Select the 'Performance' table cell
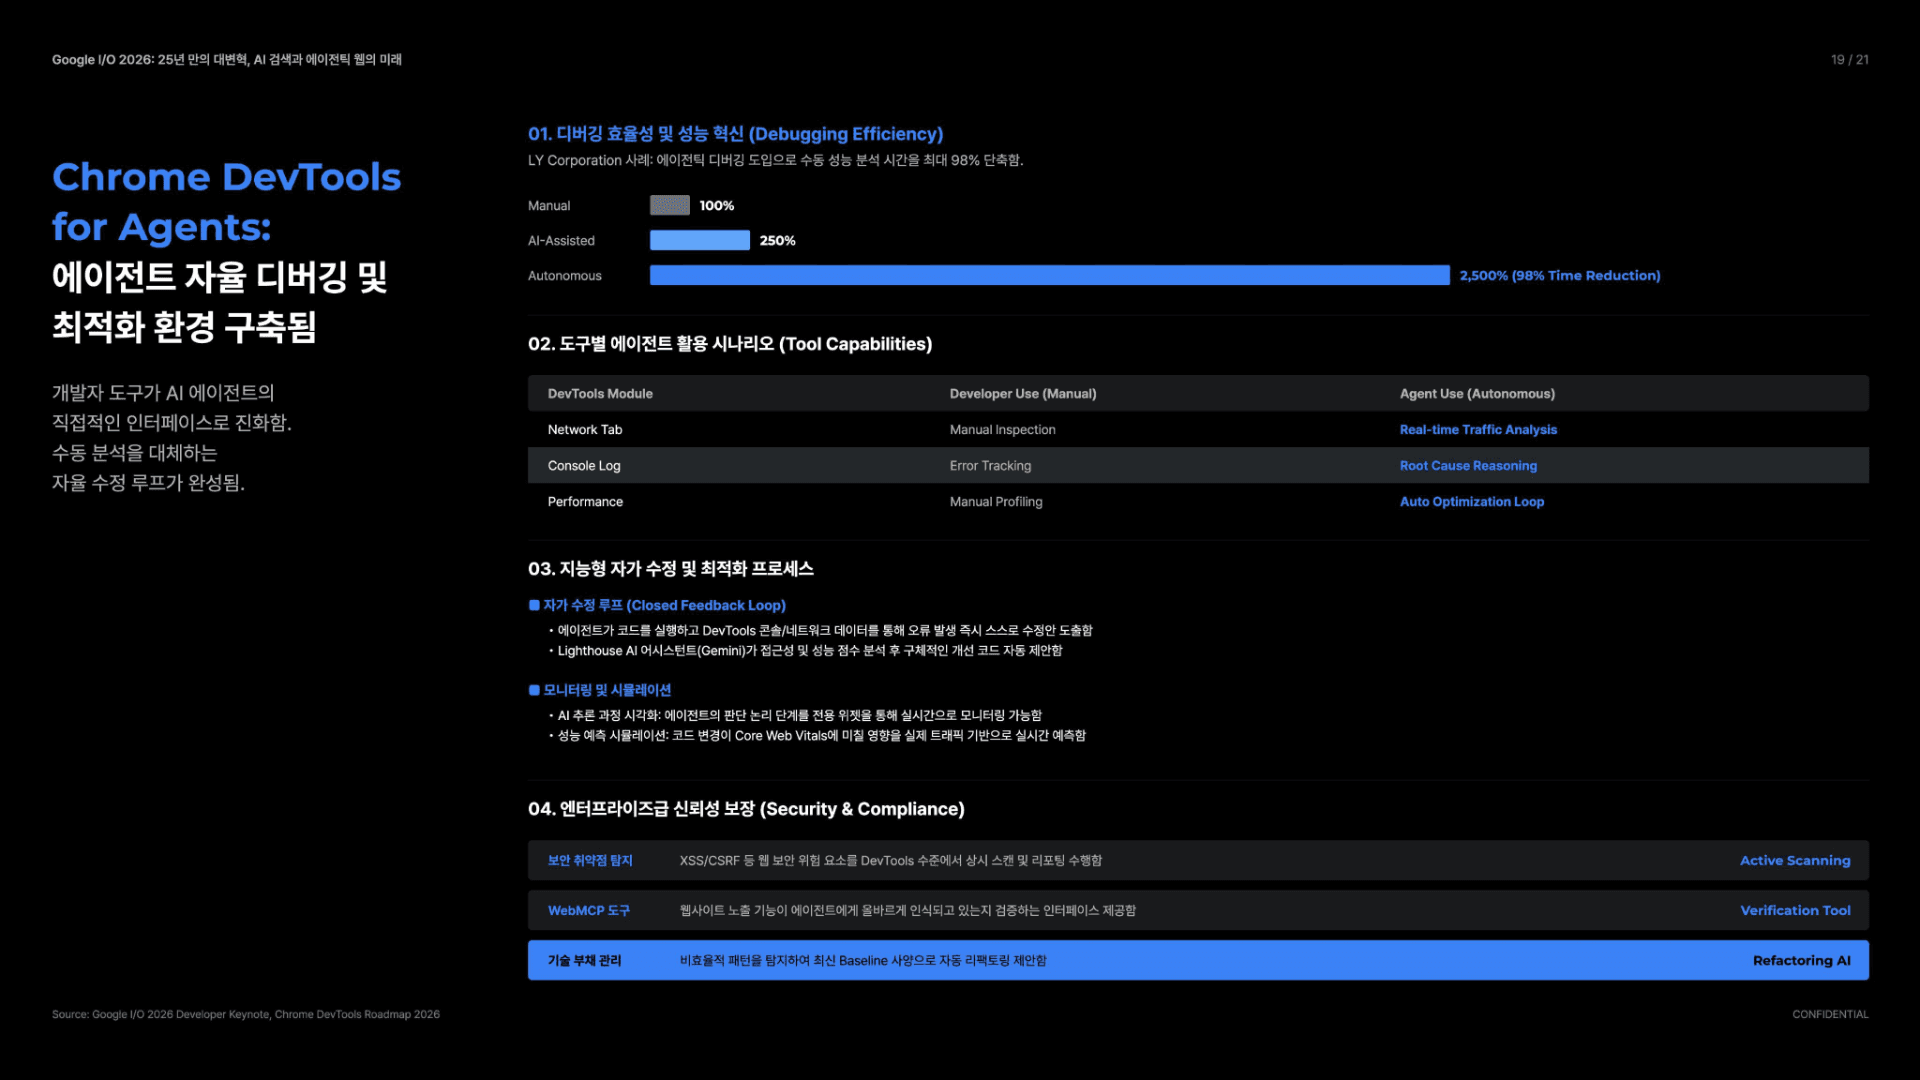 tap(584, 501)
